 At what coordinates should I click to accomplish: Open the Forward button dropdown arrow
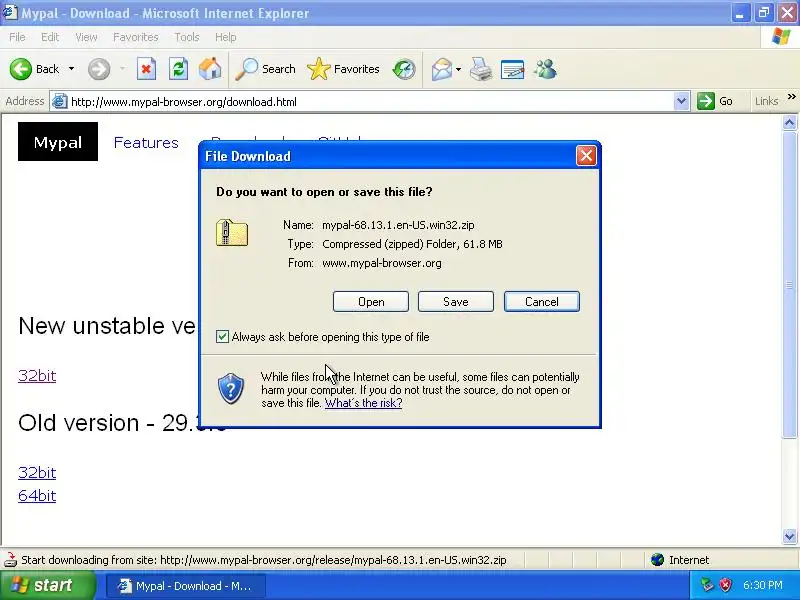pyautogui.click(x=122, y=69)
